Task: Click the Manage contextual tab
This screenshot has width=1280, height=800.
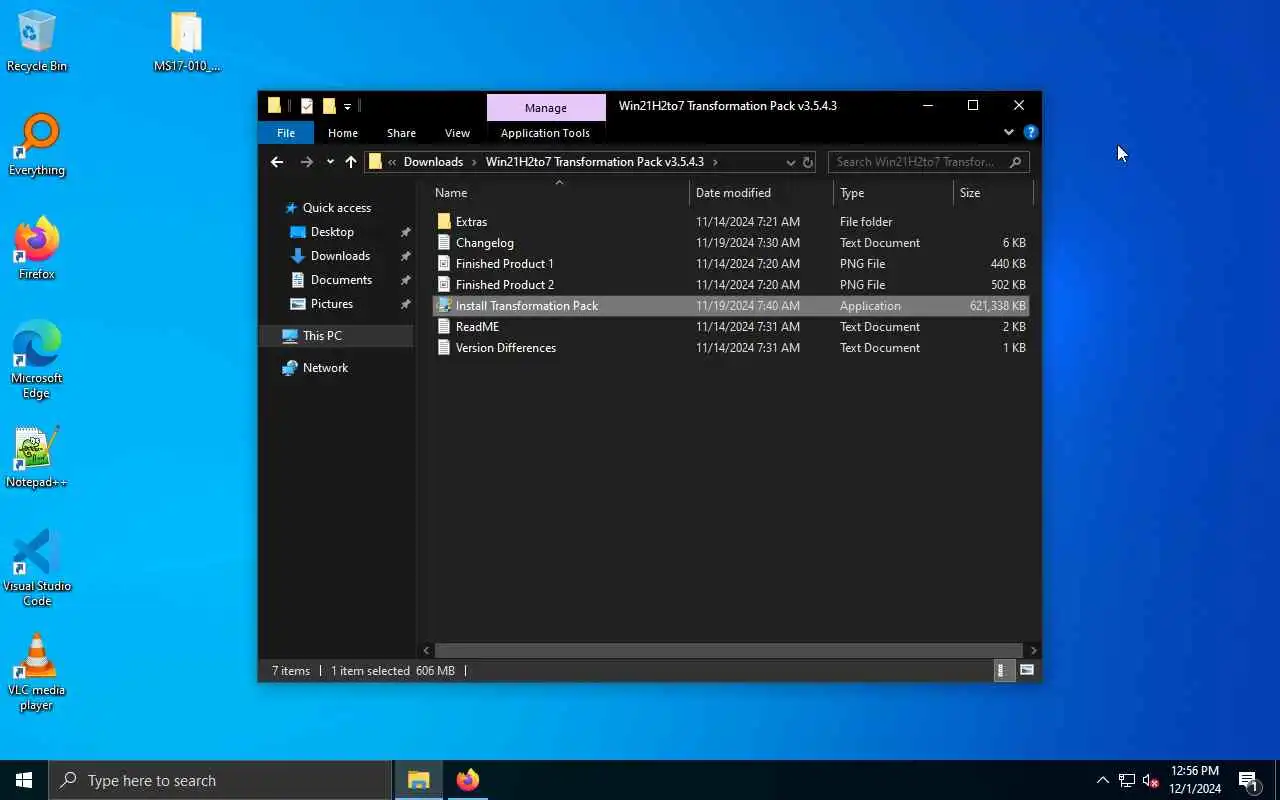Action: click(546, 108)
